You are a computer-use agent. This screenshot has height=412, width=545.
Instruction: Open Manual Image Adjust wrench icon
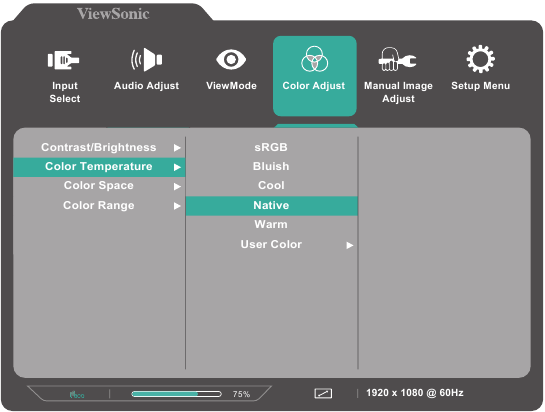(397, 59)
